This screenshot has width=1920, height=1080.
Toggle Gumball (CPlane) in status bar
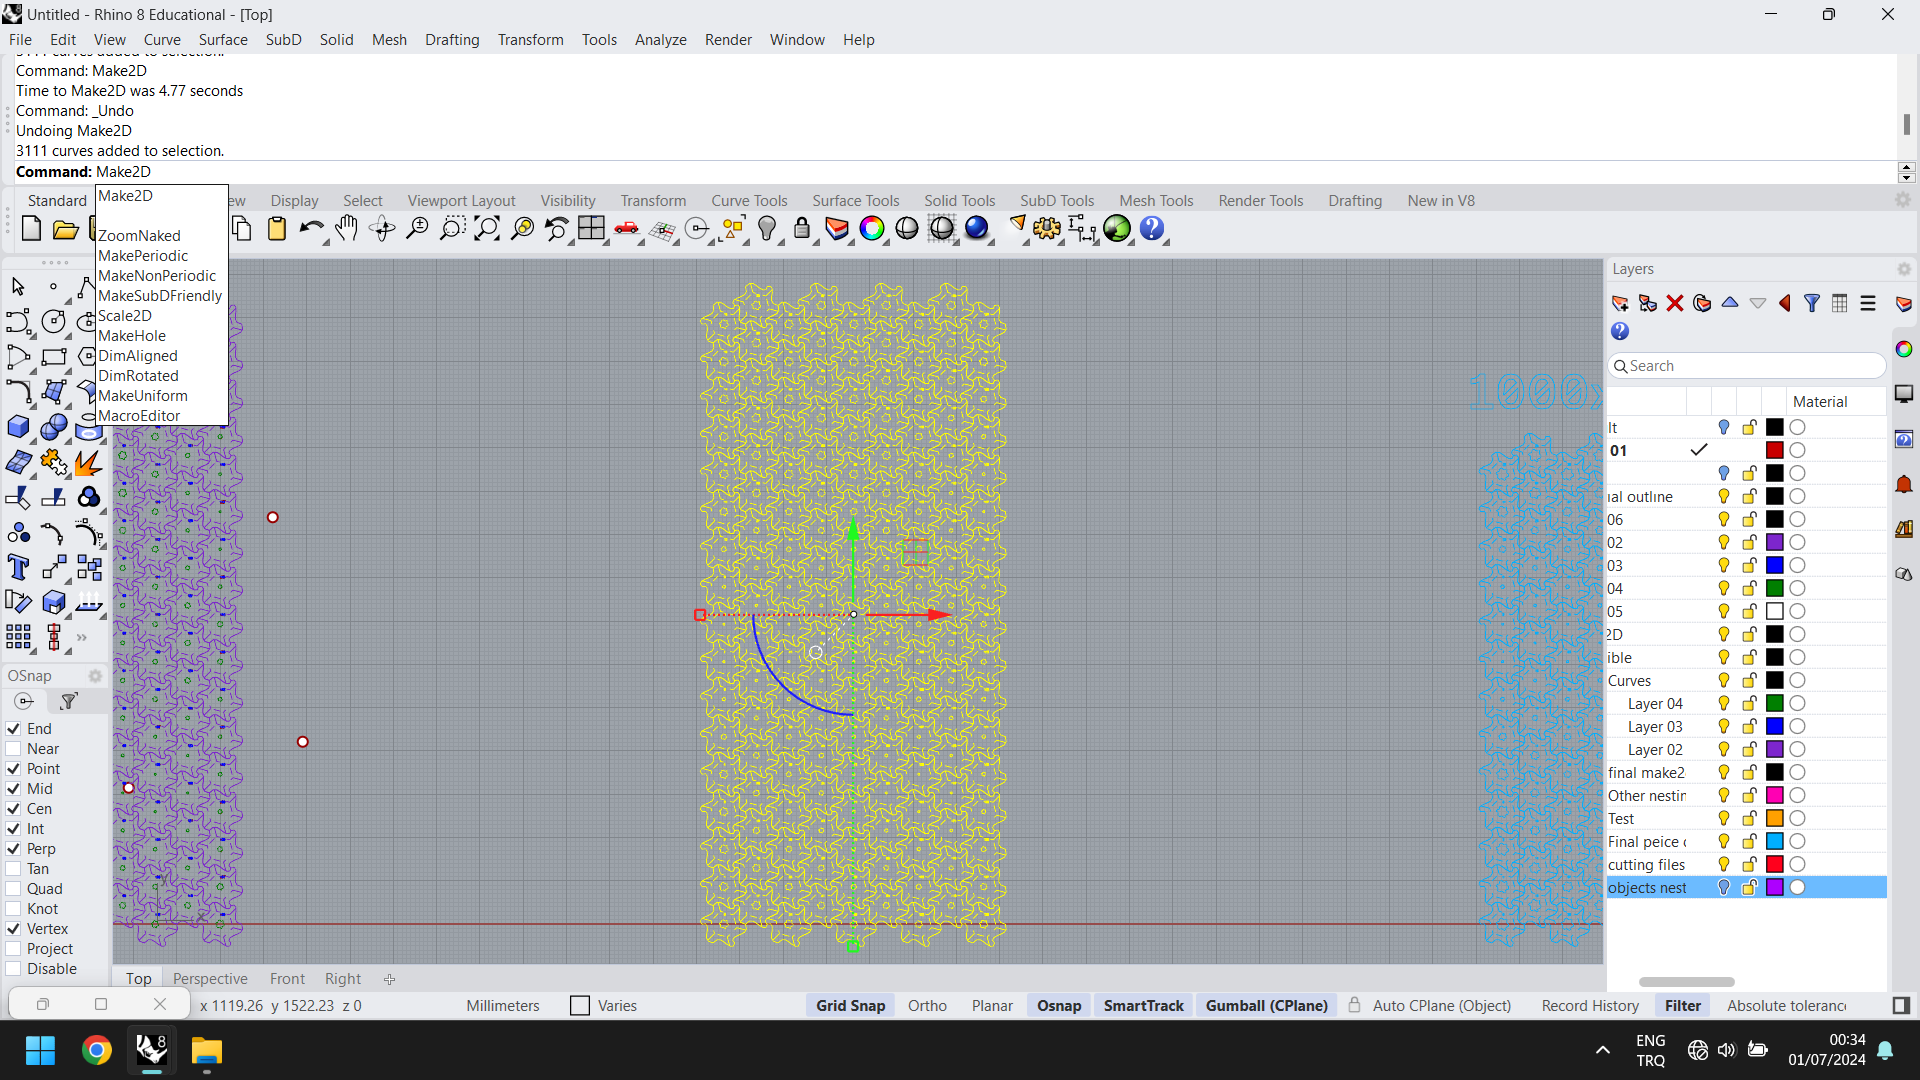point(1266,1006)
